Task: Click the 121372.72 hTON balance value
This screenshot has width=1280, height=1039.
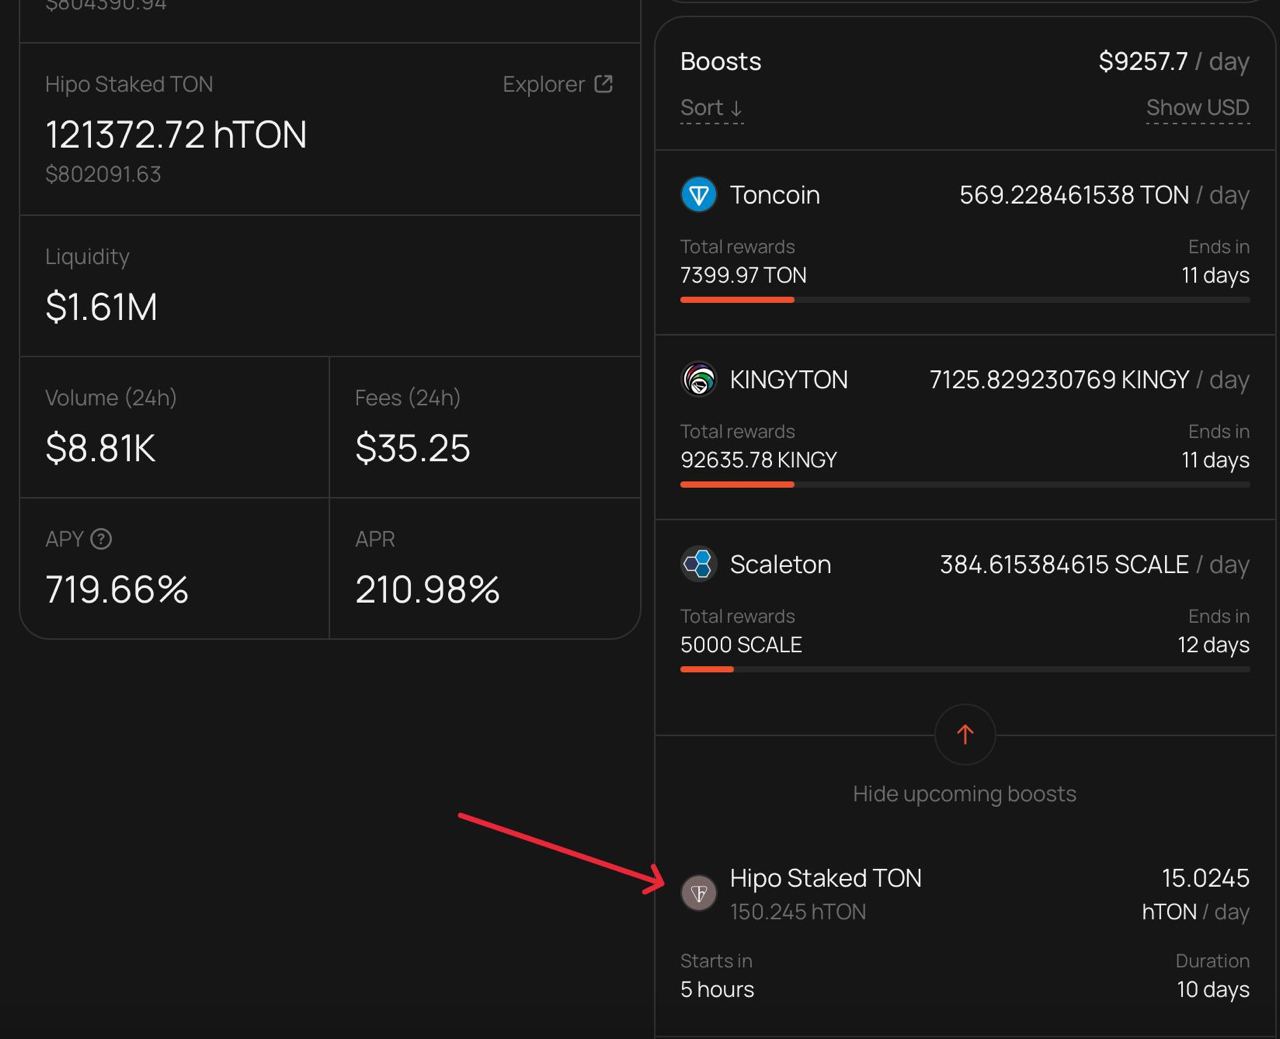Action: (x=176, y=134)
